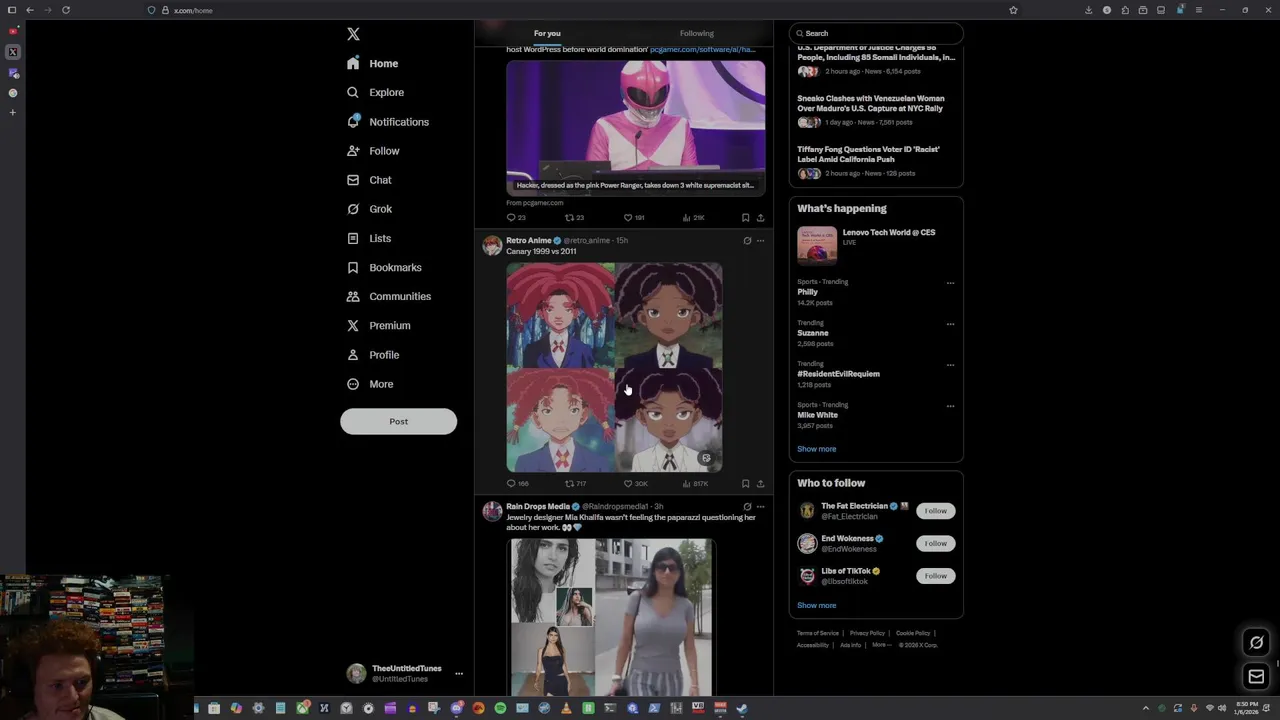Show more under Who to follow
This screenshot has height=720, width=1280.
816,605
